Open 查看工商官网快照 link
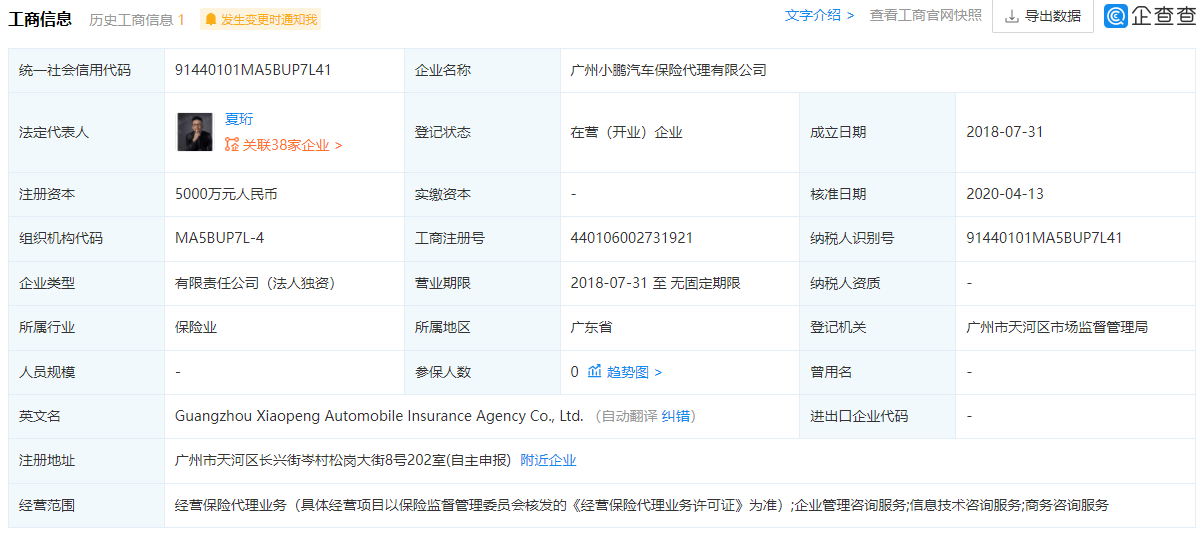The height and width of the screenshot is (536, 1203). [x=925, y=16]
